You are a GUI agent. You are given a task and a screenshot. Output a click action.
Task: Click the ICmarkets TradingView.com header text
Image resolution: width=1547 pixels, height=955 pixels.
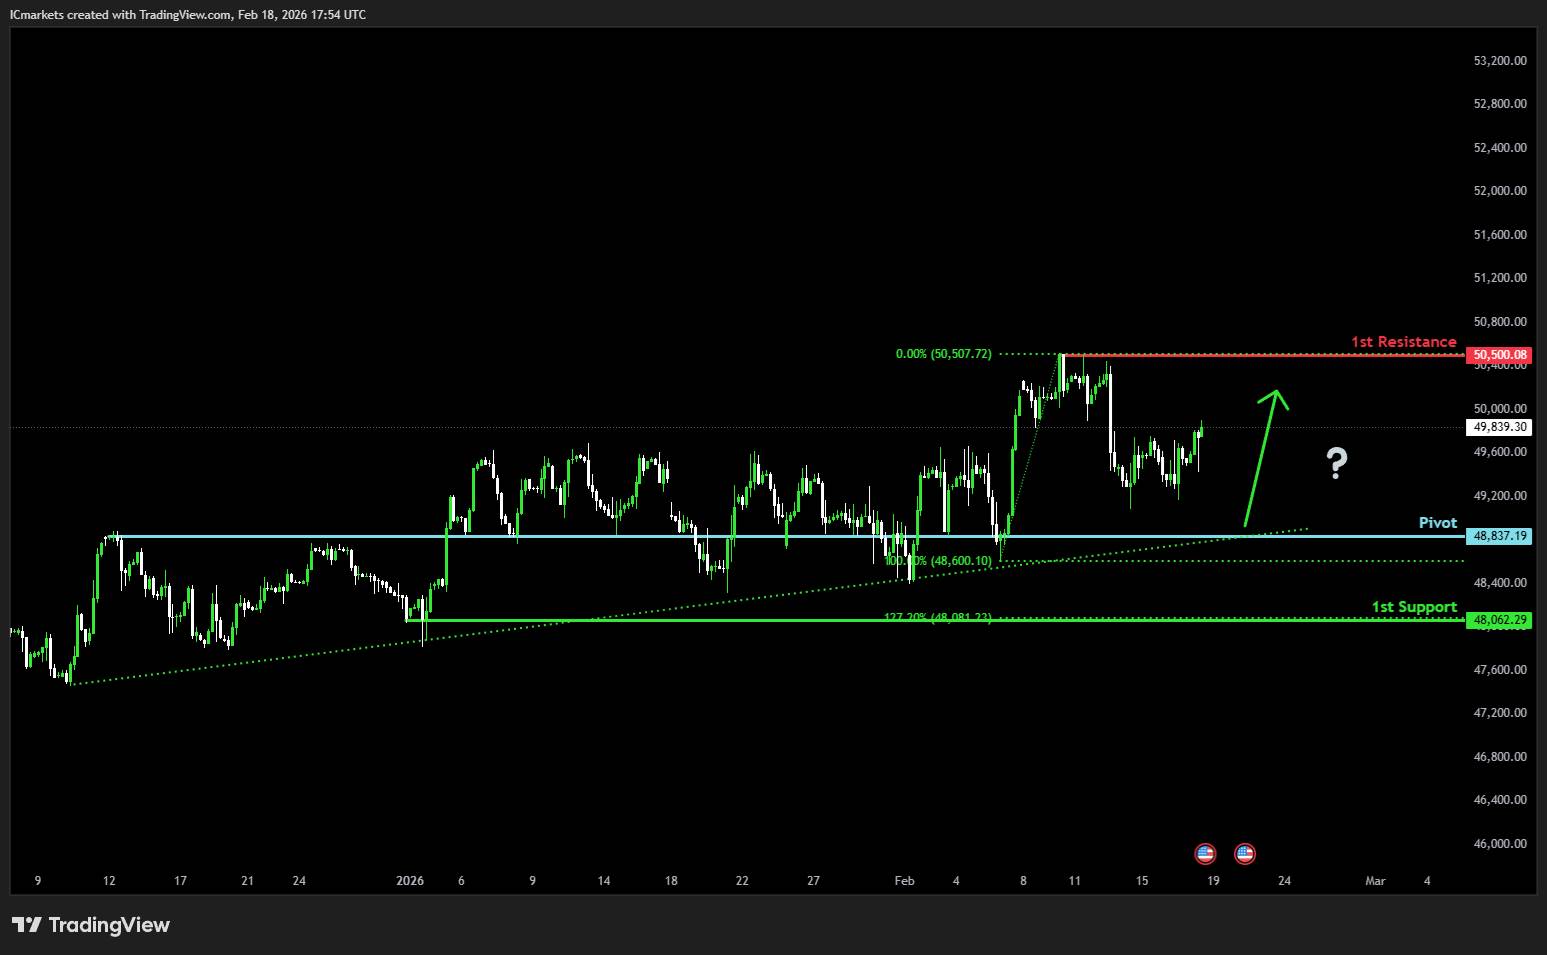coord(187,14)
